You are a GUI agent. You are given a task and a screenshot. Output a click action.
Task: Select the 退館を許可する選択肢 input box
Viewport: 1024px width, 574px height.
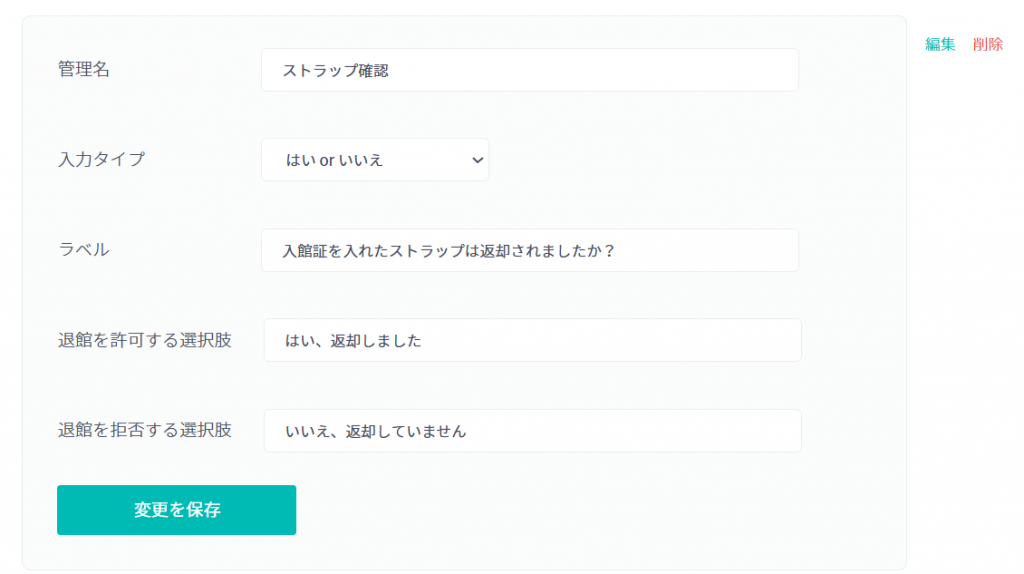click(x=532, y=340)
